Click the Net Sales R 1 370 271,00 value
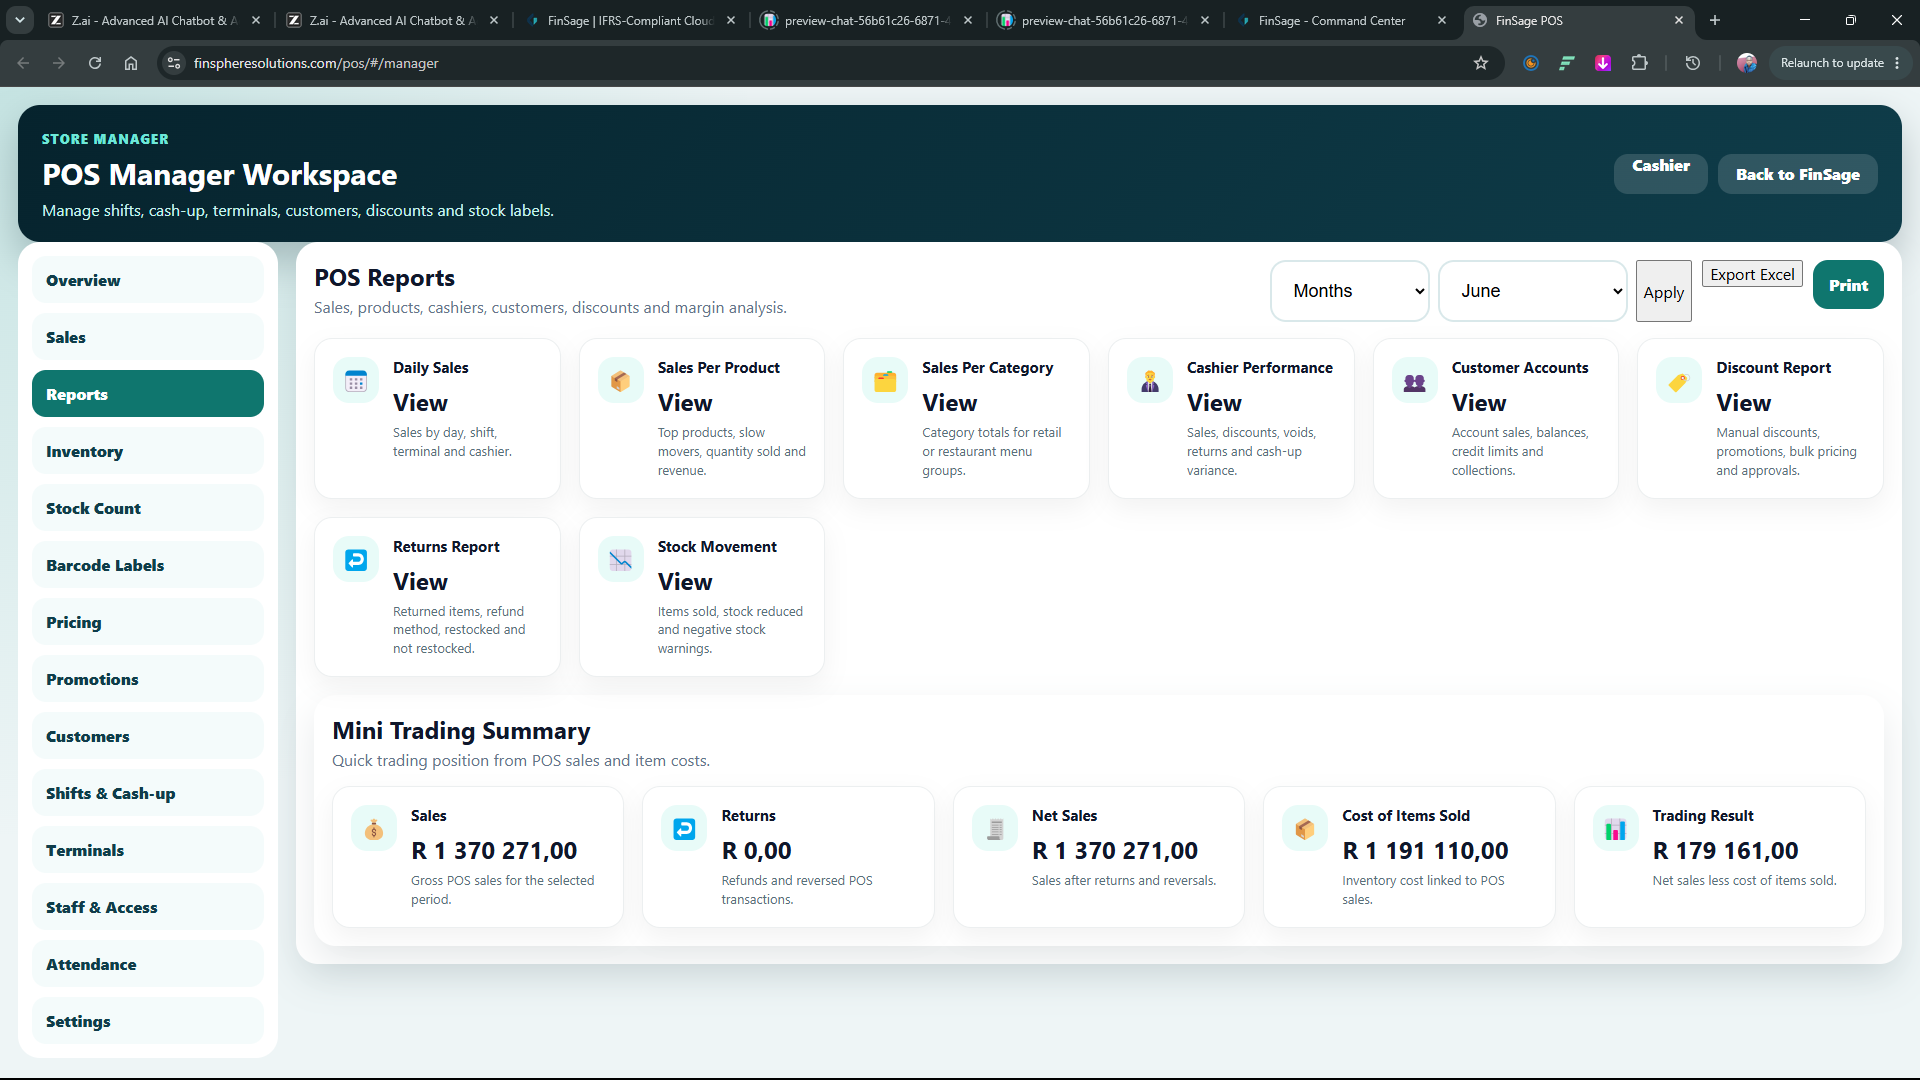This screenshot has height=1080, width=1920. (1114, 851)
